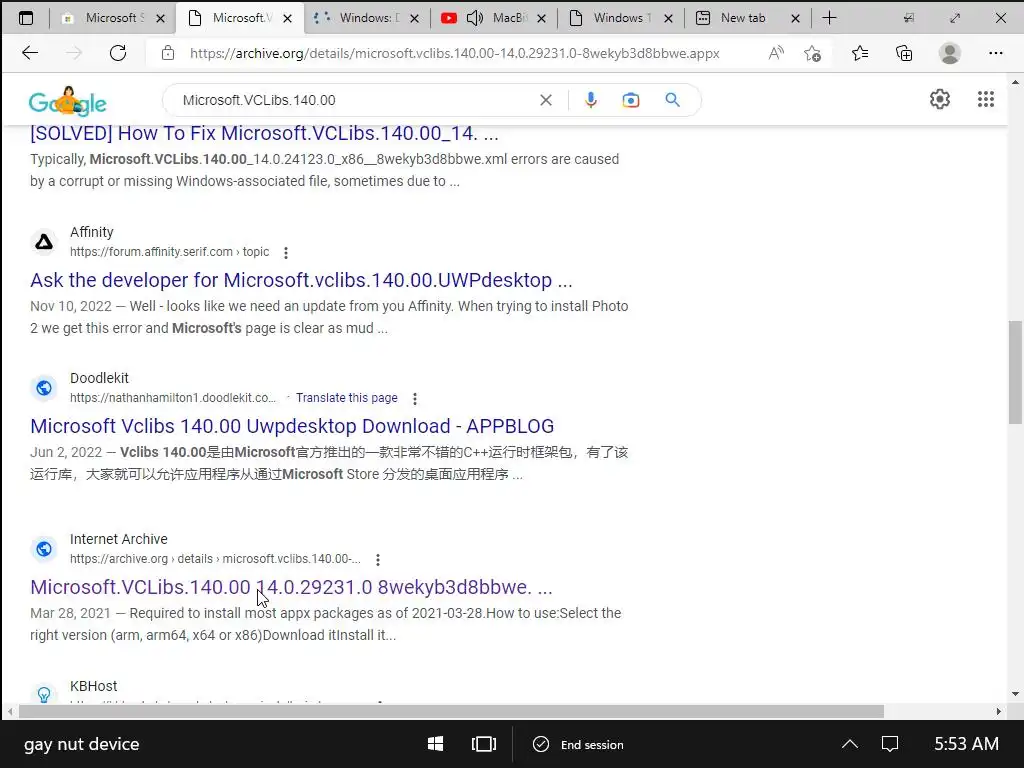
Task: Mute the audio icon on MacBi tab
Action: [x=475, y=18]
